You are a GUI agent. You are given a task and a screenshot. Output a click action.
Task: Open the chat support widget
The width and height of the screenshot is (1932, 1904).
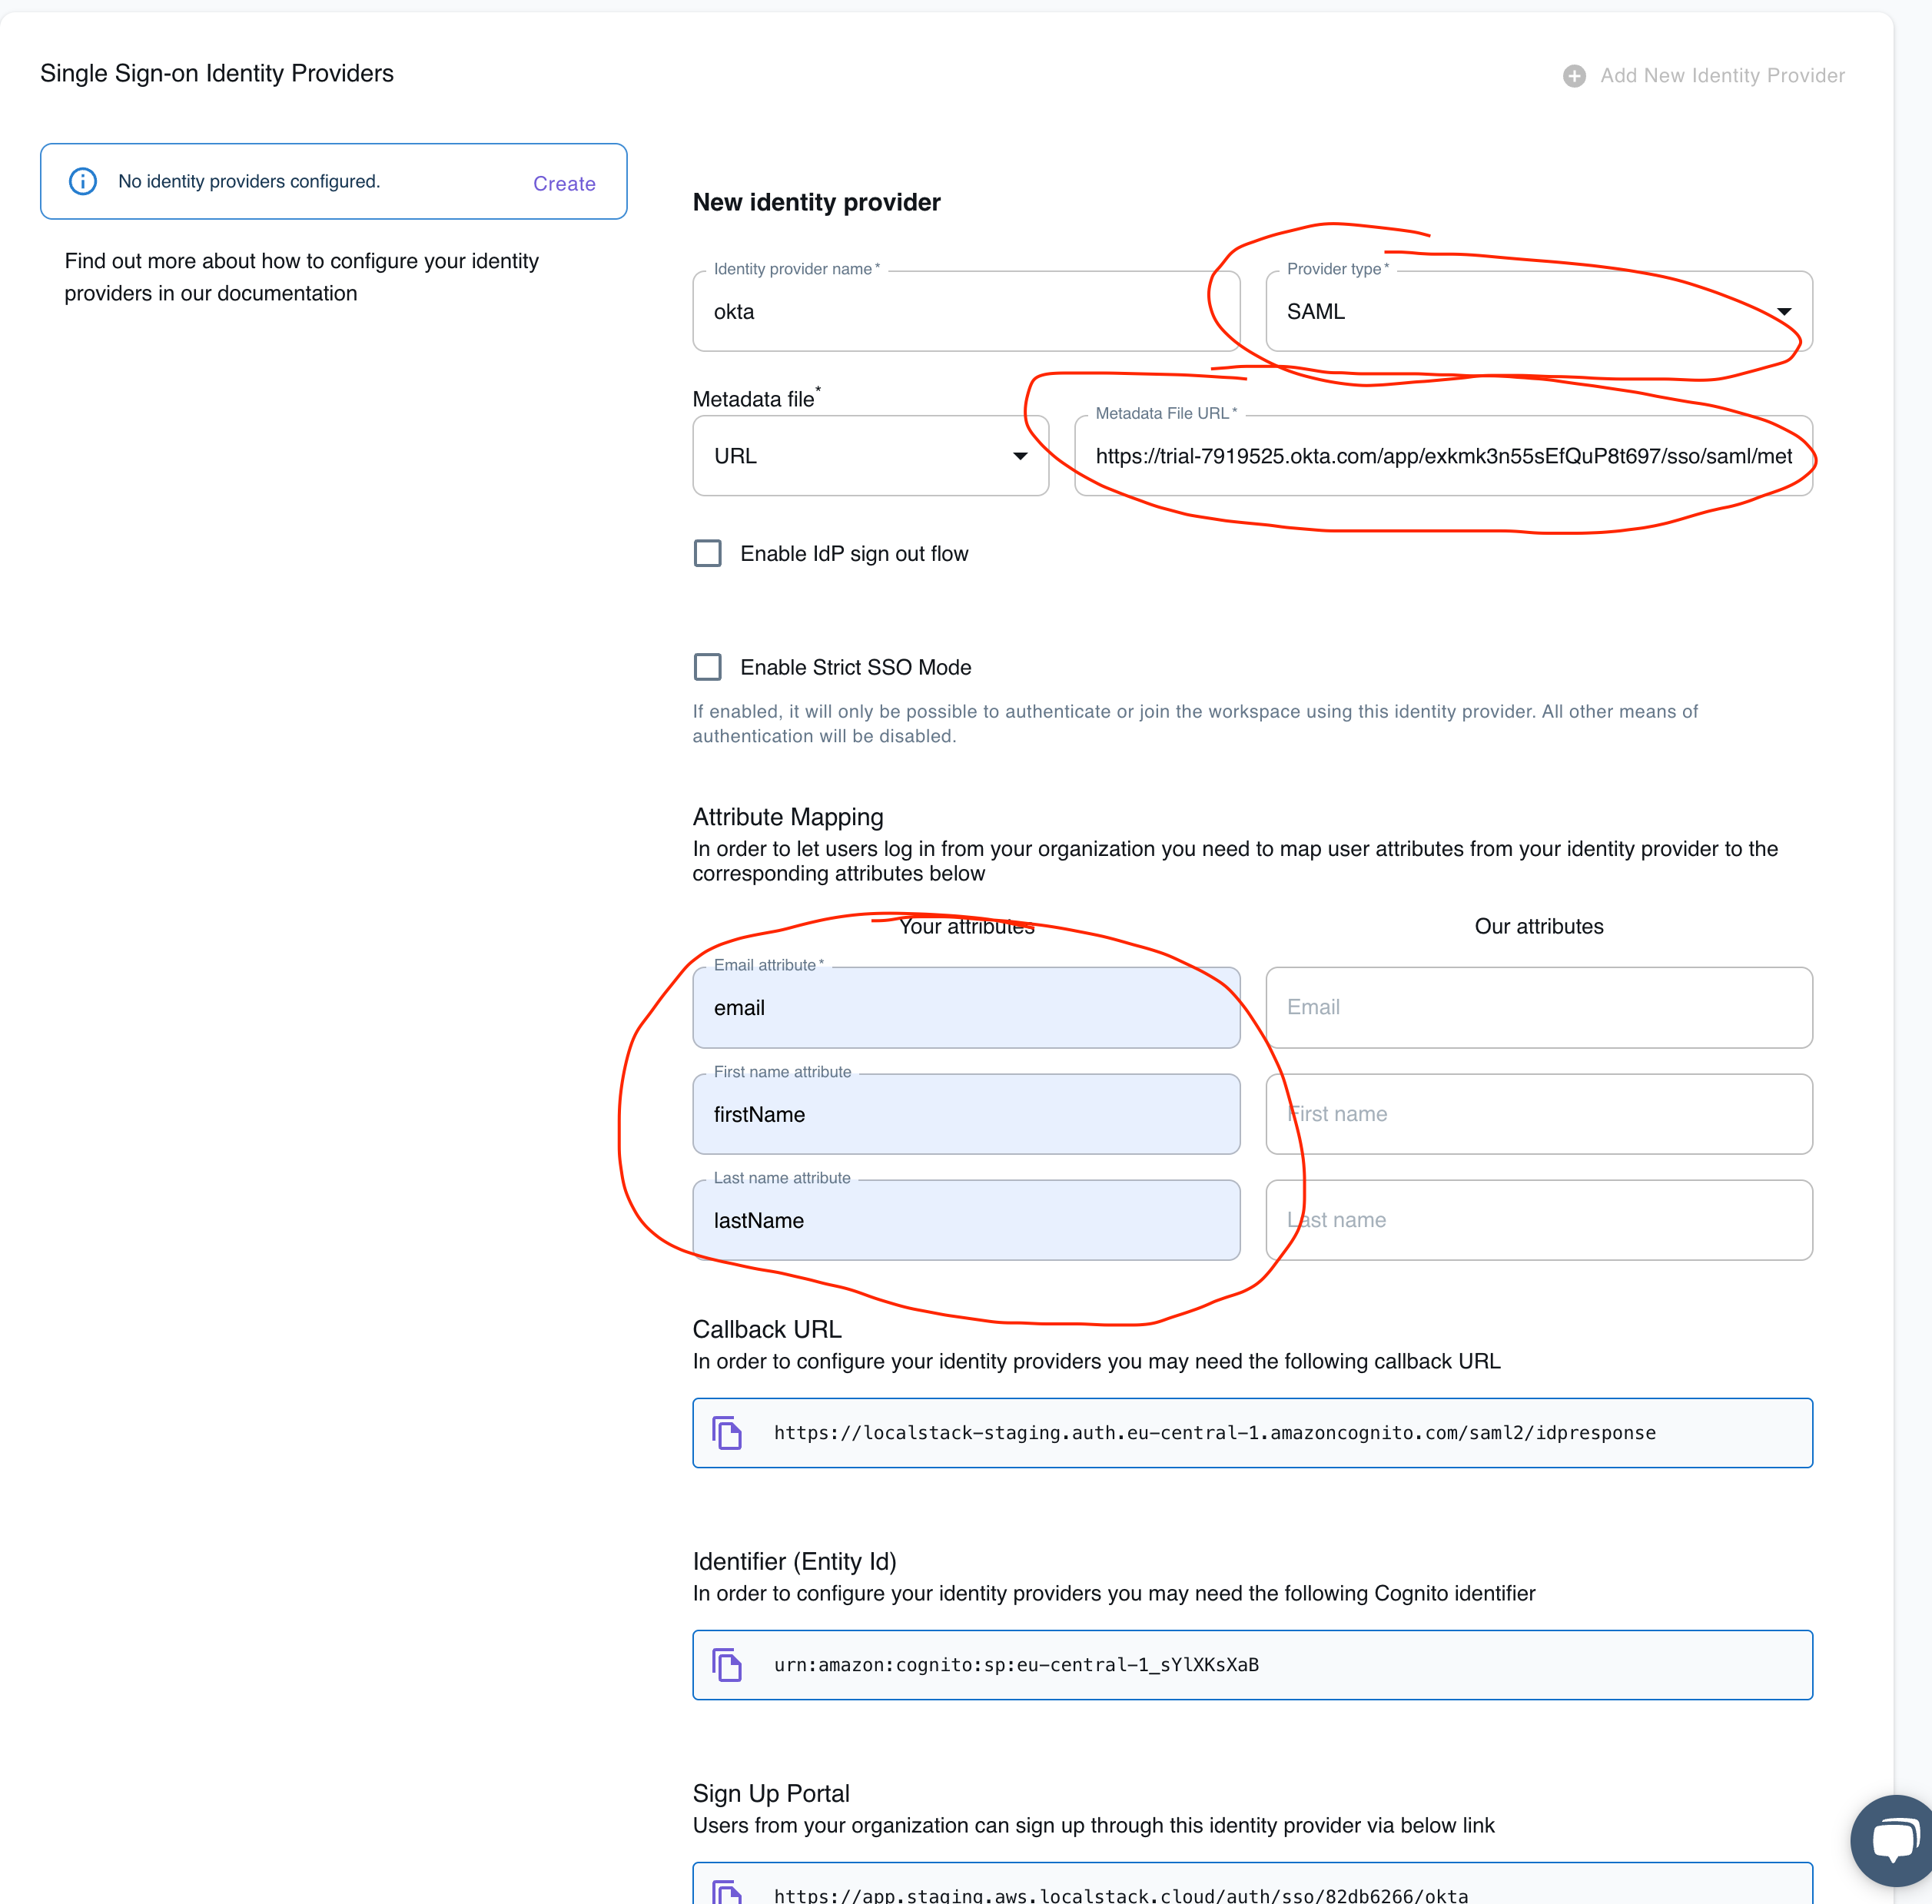tap(1893, 1840)
